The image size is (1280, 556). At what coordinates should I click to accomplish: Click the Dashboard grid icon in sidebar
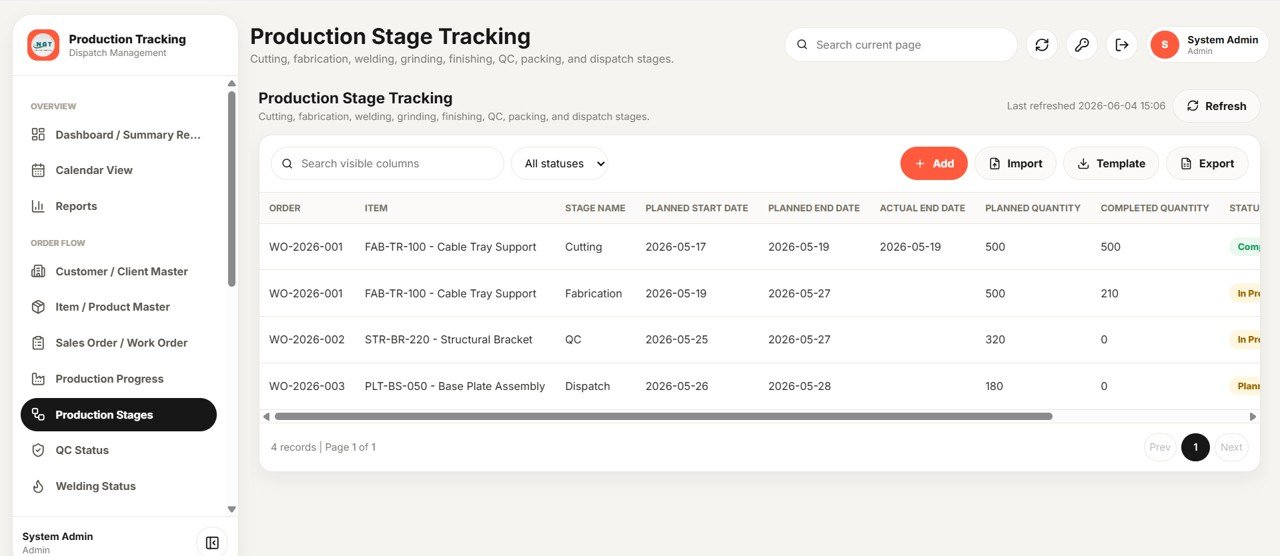[x=38, y=134]
